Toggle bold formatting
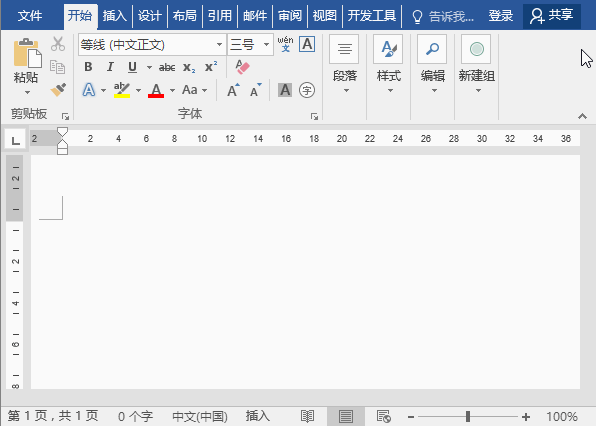 tap(88, 67)
